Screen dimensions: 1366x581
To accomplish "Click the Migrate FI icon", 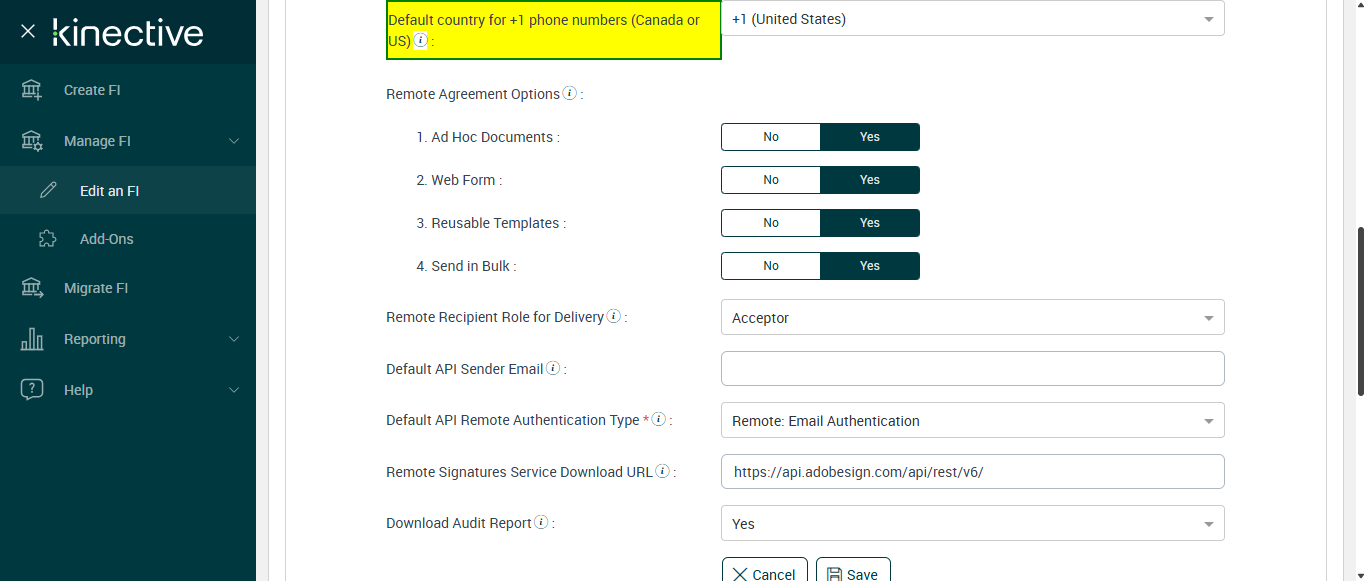I will (x=32, y=288).
